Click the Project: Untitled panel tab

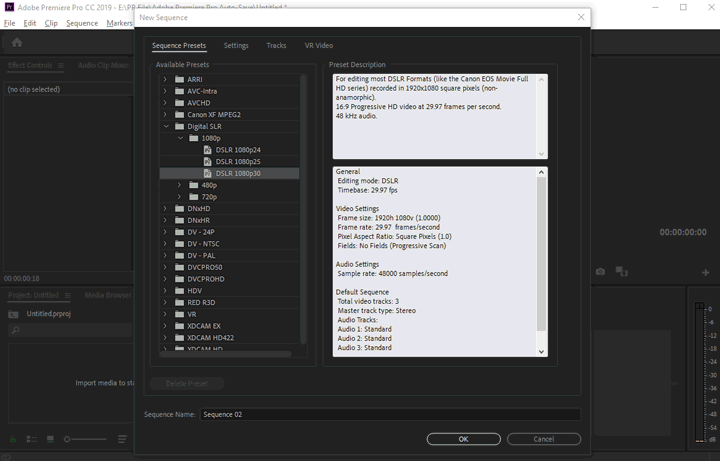click(x=34, y=295)
